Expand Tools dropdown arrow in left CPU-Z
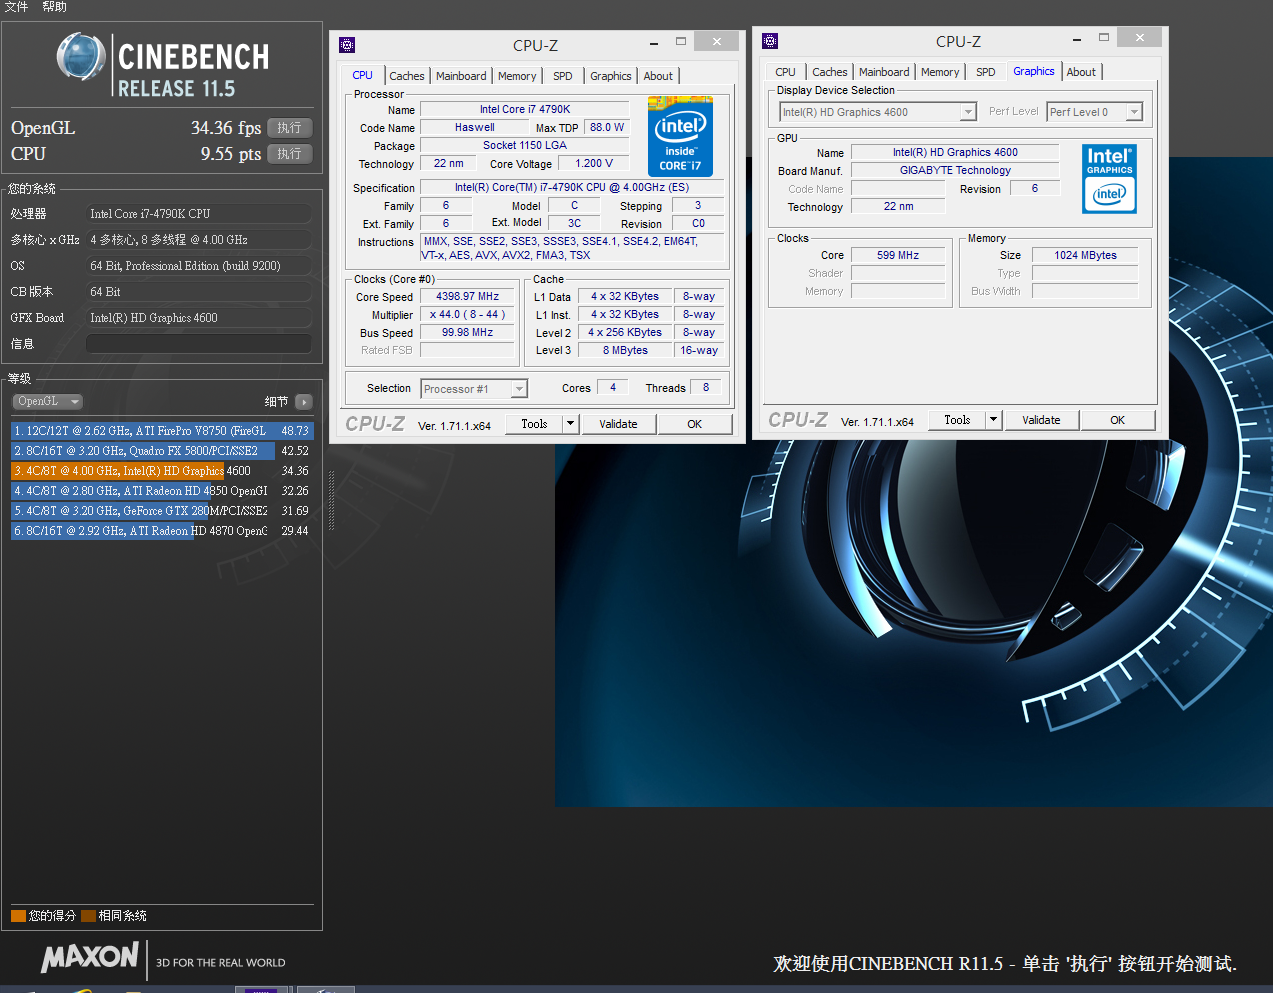The width and height of the screenshot is (1273, 993). 570,424
